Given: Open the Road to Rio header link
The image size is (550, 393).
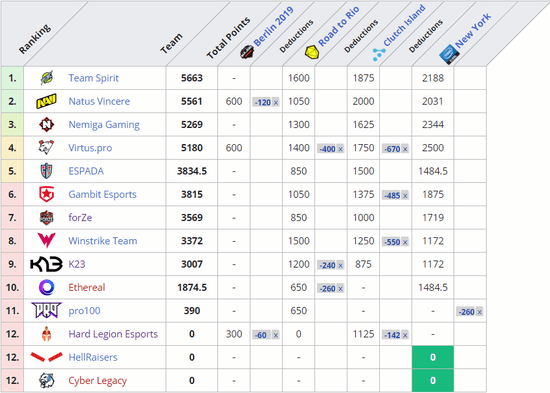Looking at the screenshot, I should 338,26.
